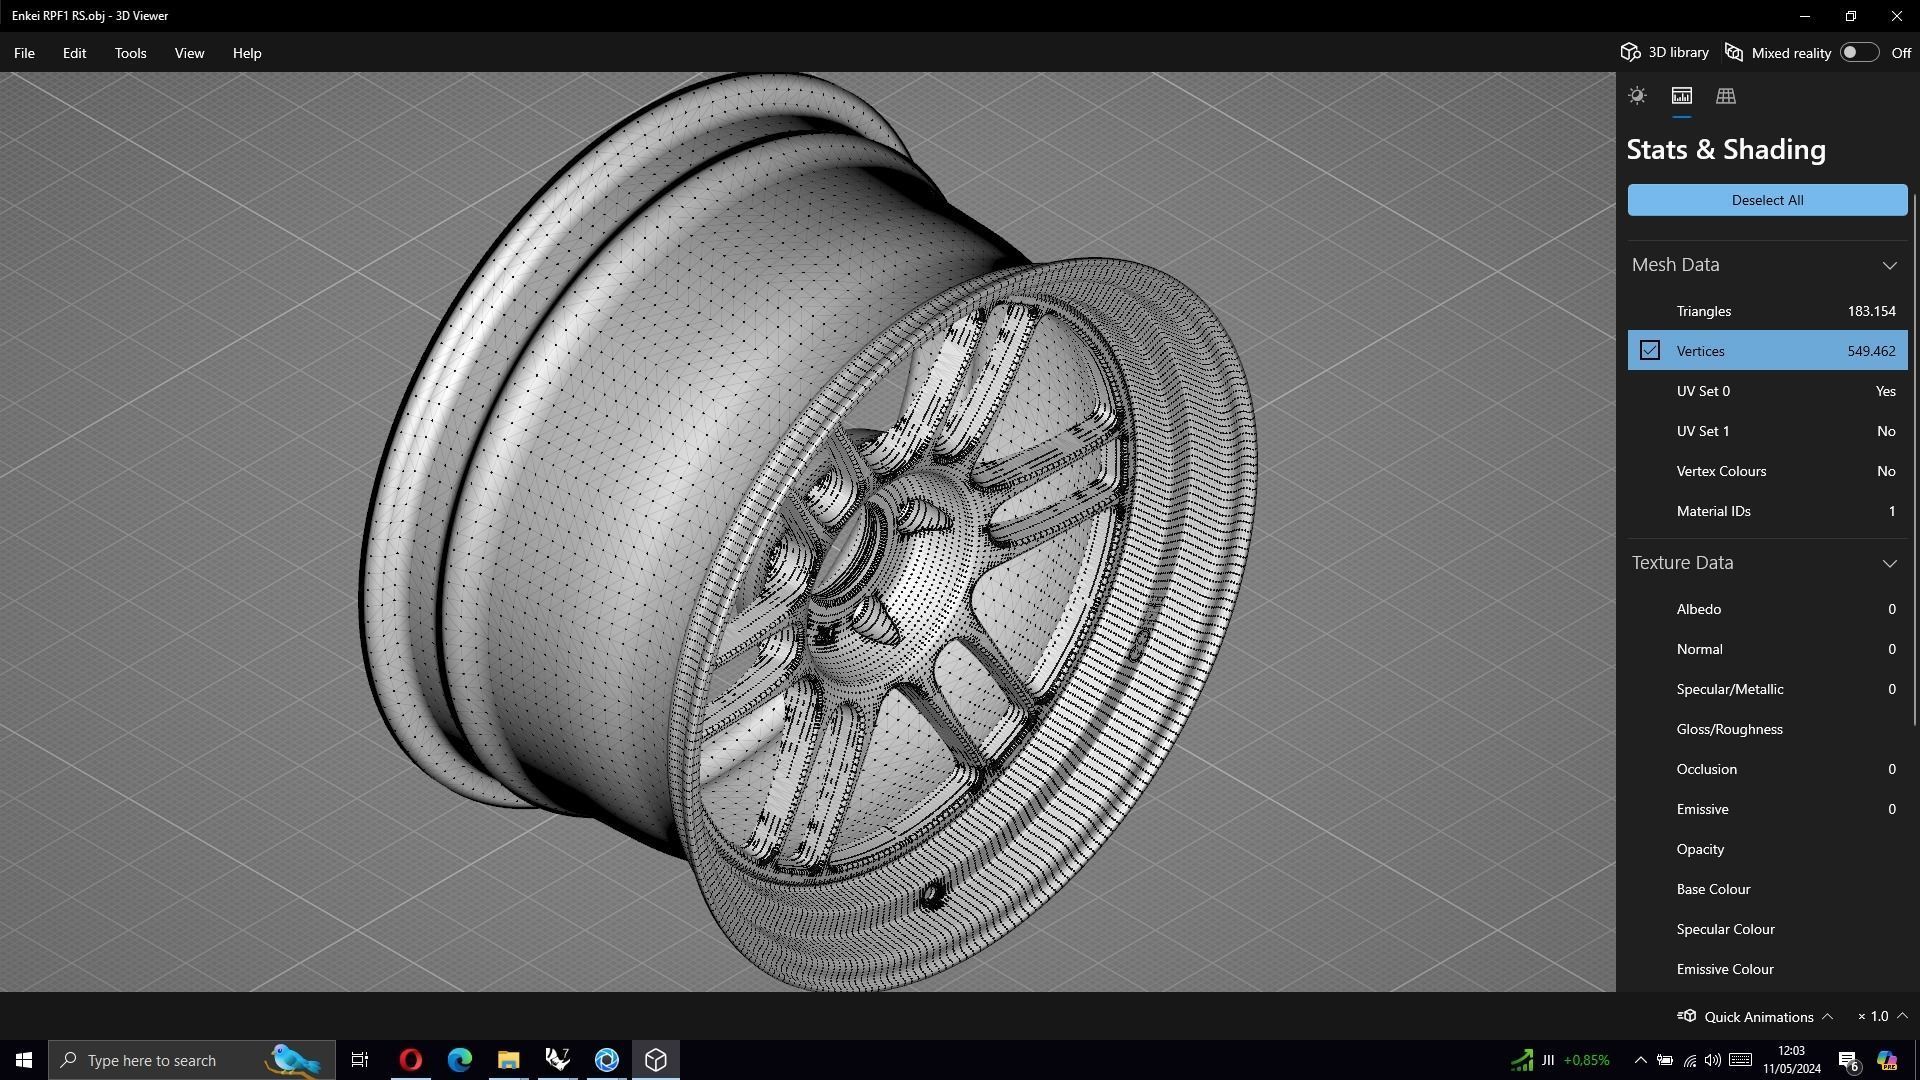Select the UV Set 0 row
This screenshot has height=1080, width=1920.
click(x=1767, y=391)
